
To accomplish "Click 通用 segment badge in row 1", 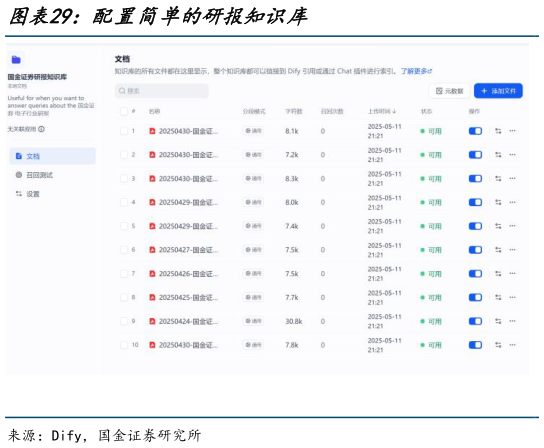I will click(x=253, y=131).
